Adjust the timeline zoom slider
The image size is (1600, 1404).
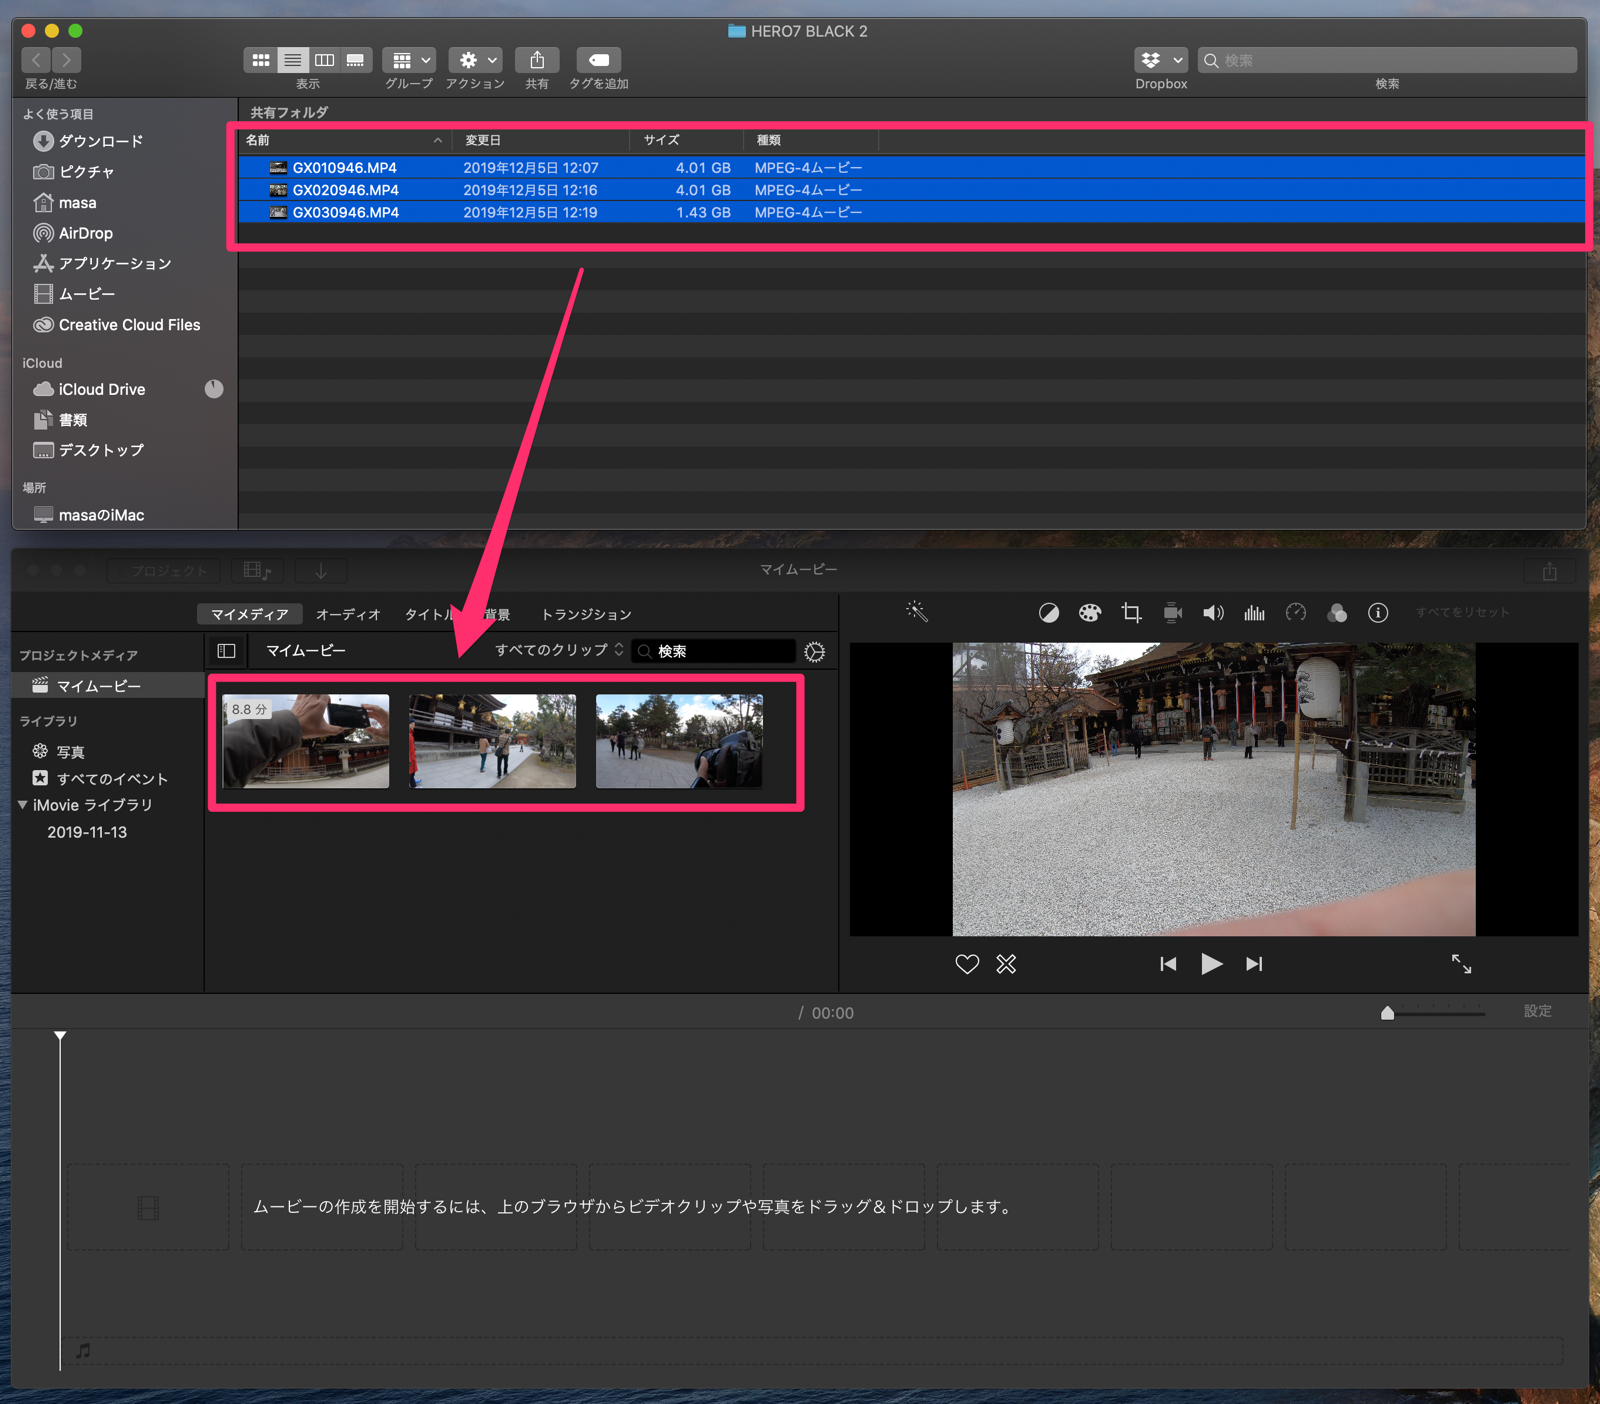point(1387,1013)
